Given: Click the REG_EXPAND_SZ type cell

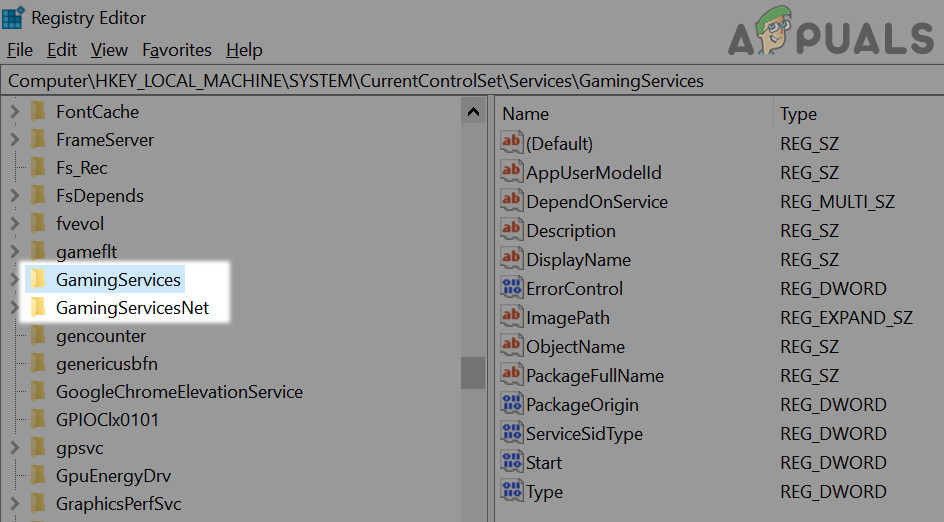Looking at the screenshot, I should (846, 317).
